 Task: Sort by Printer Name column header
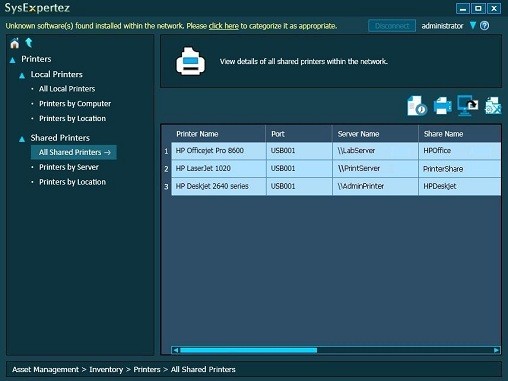click(218, 134)
